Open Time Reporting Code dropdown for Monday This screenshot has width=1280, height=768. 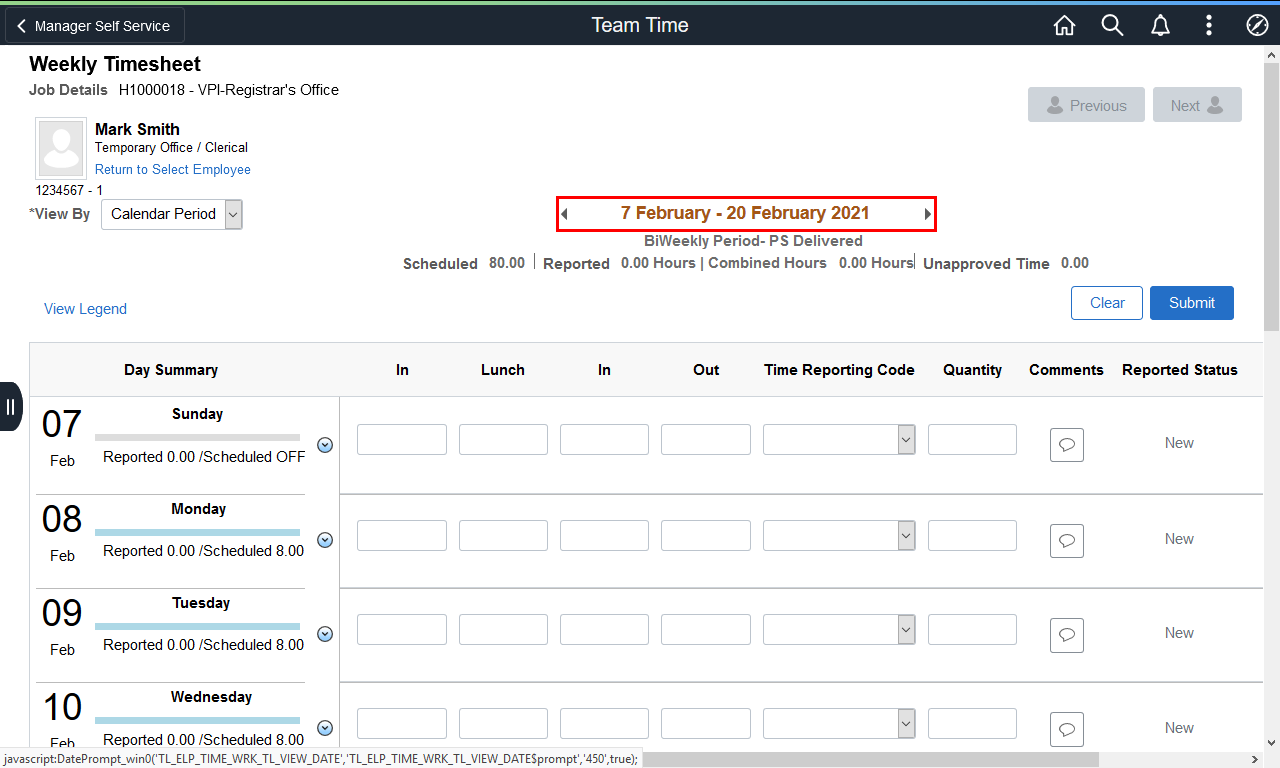[x=838, y=535]
